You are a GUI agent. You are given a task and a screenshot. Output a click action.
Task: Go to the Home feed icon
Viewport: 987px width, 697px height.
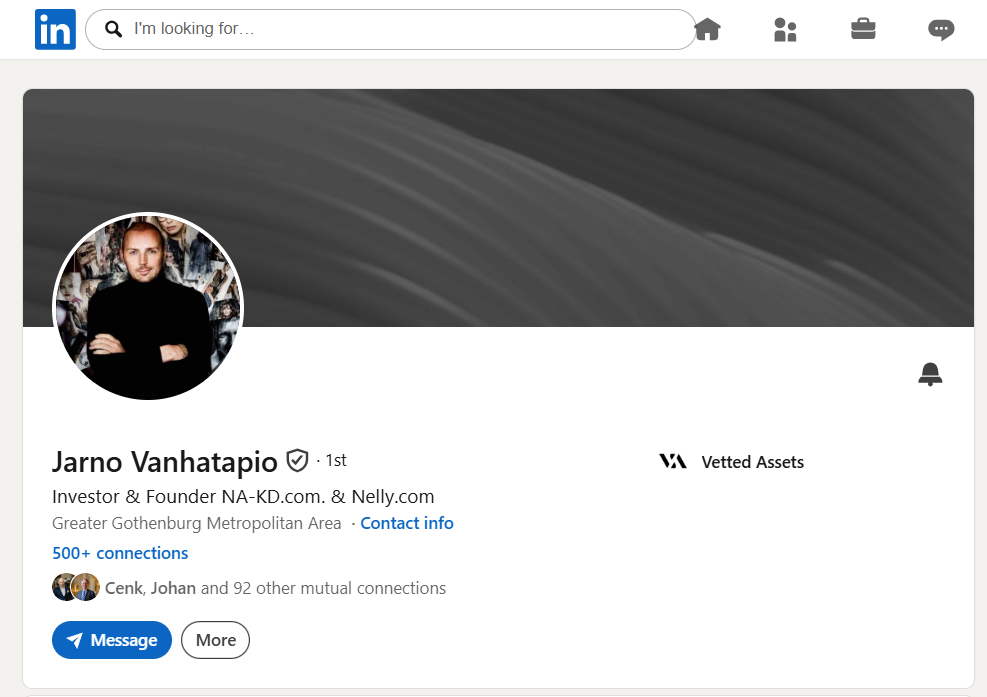pyautogui.click(x=708, y=29)
